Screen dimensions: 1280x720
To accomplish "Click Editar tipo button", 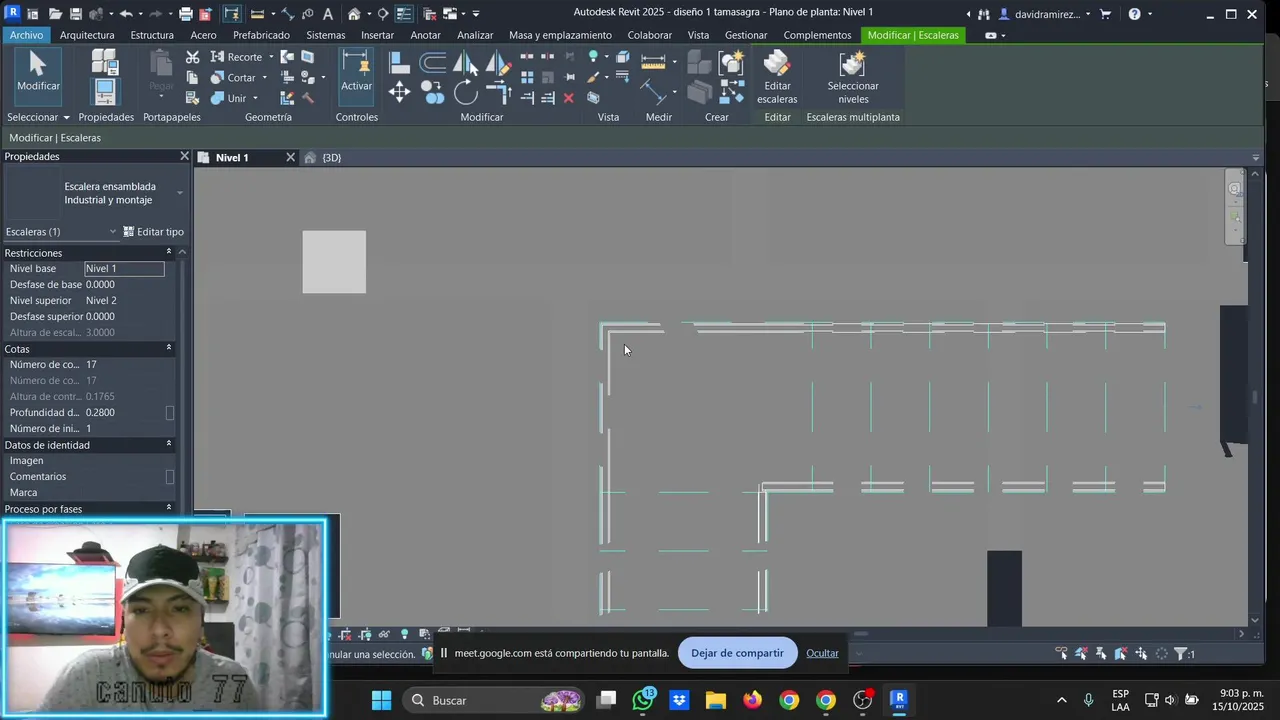I will coord(153,232).
